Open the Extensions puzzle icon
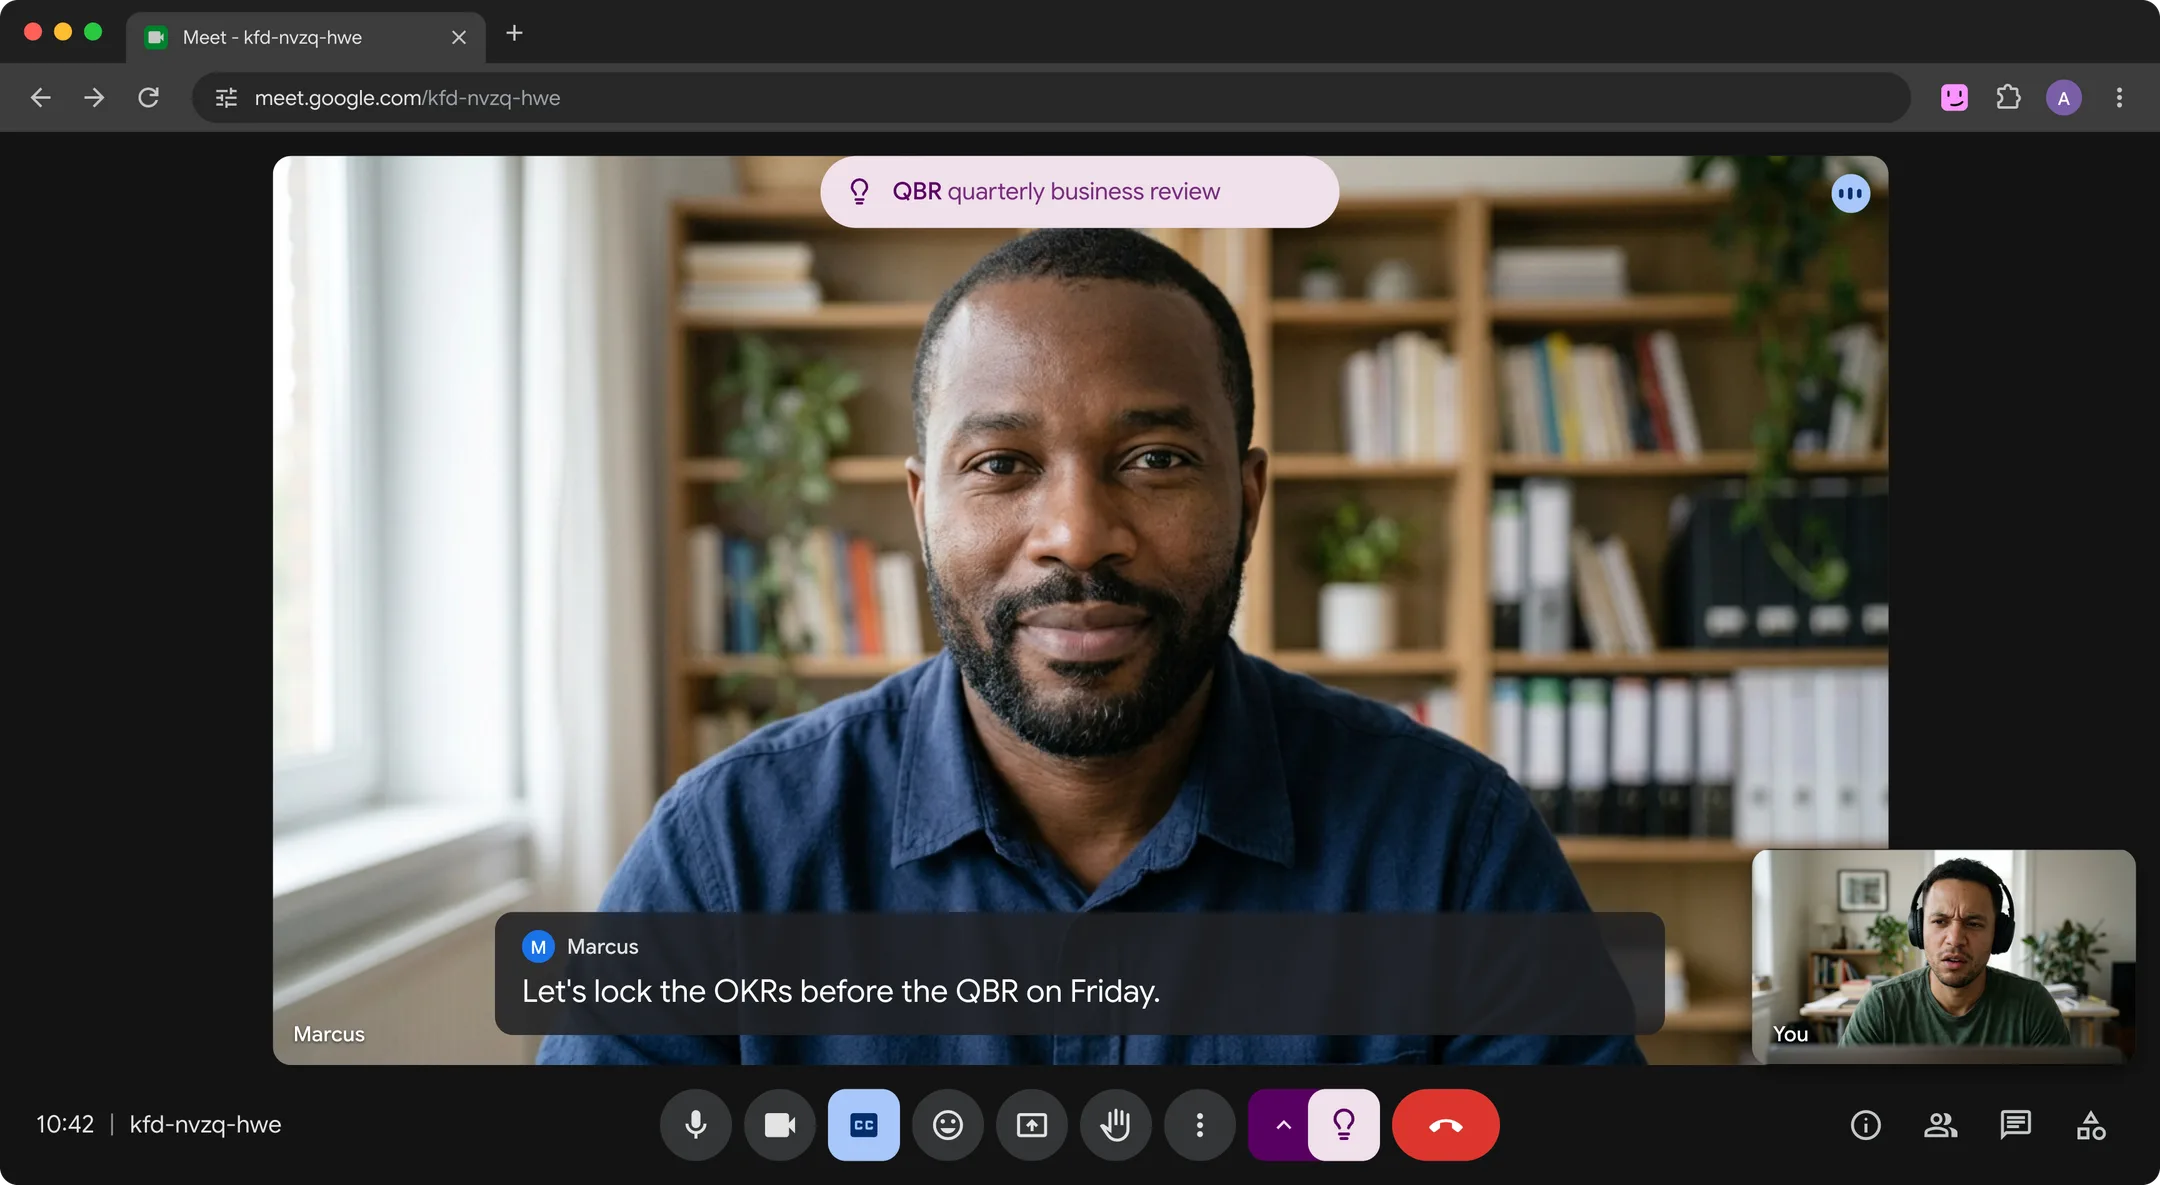This screenshot has height=1185, width=2160. click(x=2009, y=97)
